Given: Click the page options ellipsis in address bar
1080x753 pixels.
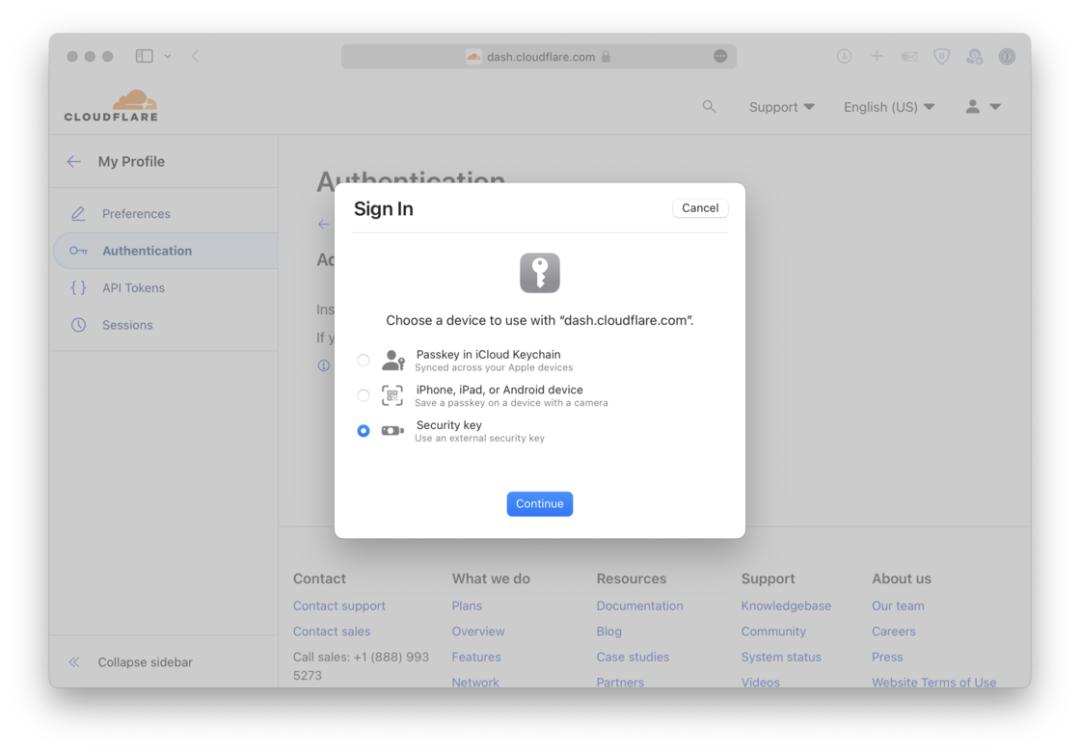Looking at the screenshot, I should 717,55.
